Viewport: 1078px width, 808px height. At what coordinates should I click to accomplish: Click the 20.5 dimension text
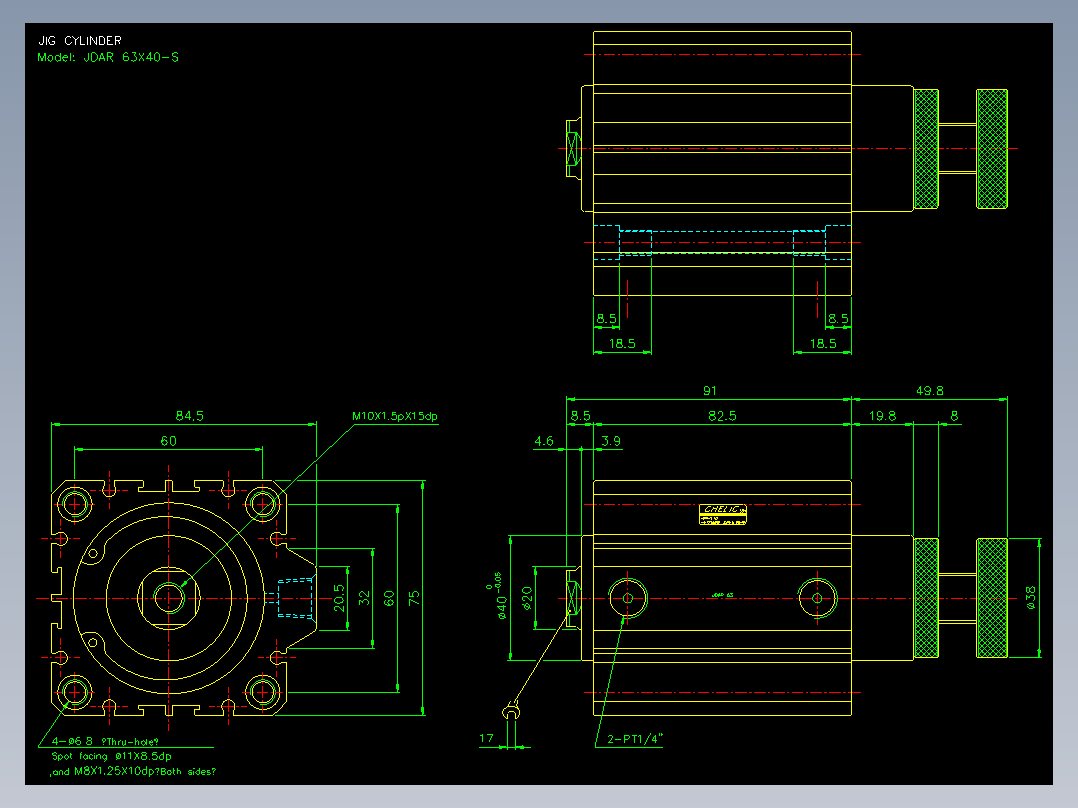339,598
